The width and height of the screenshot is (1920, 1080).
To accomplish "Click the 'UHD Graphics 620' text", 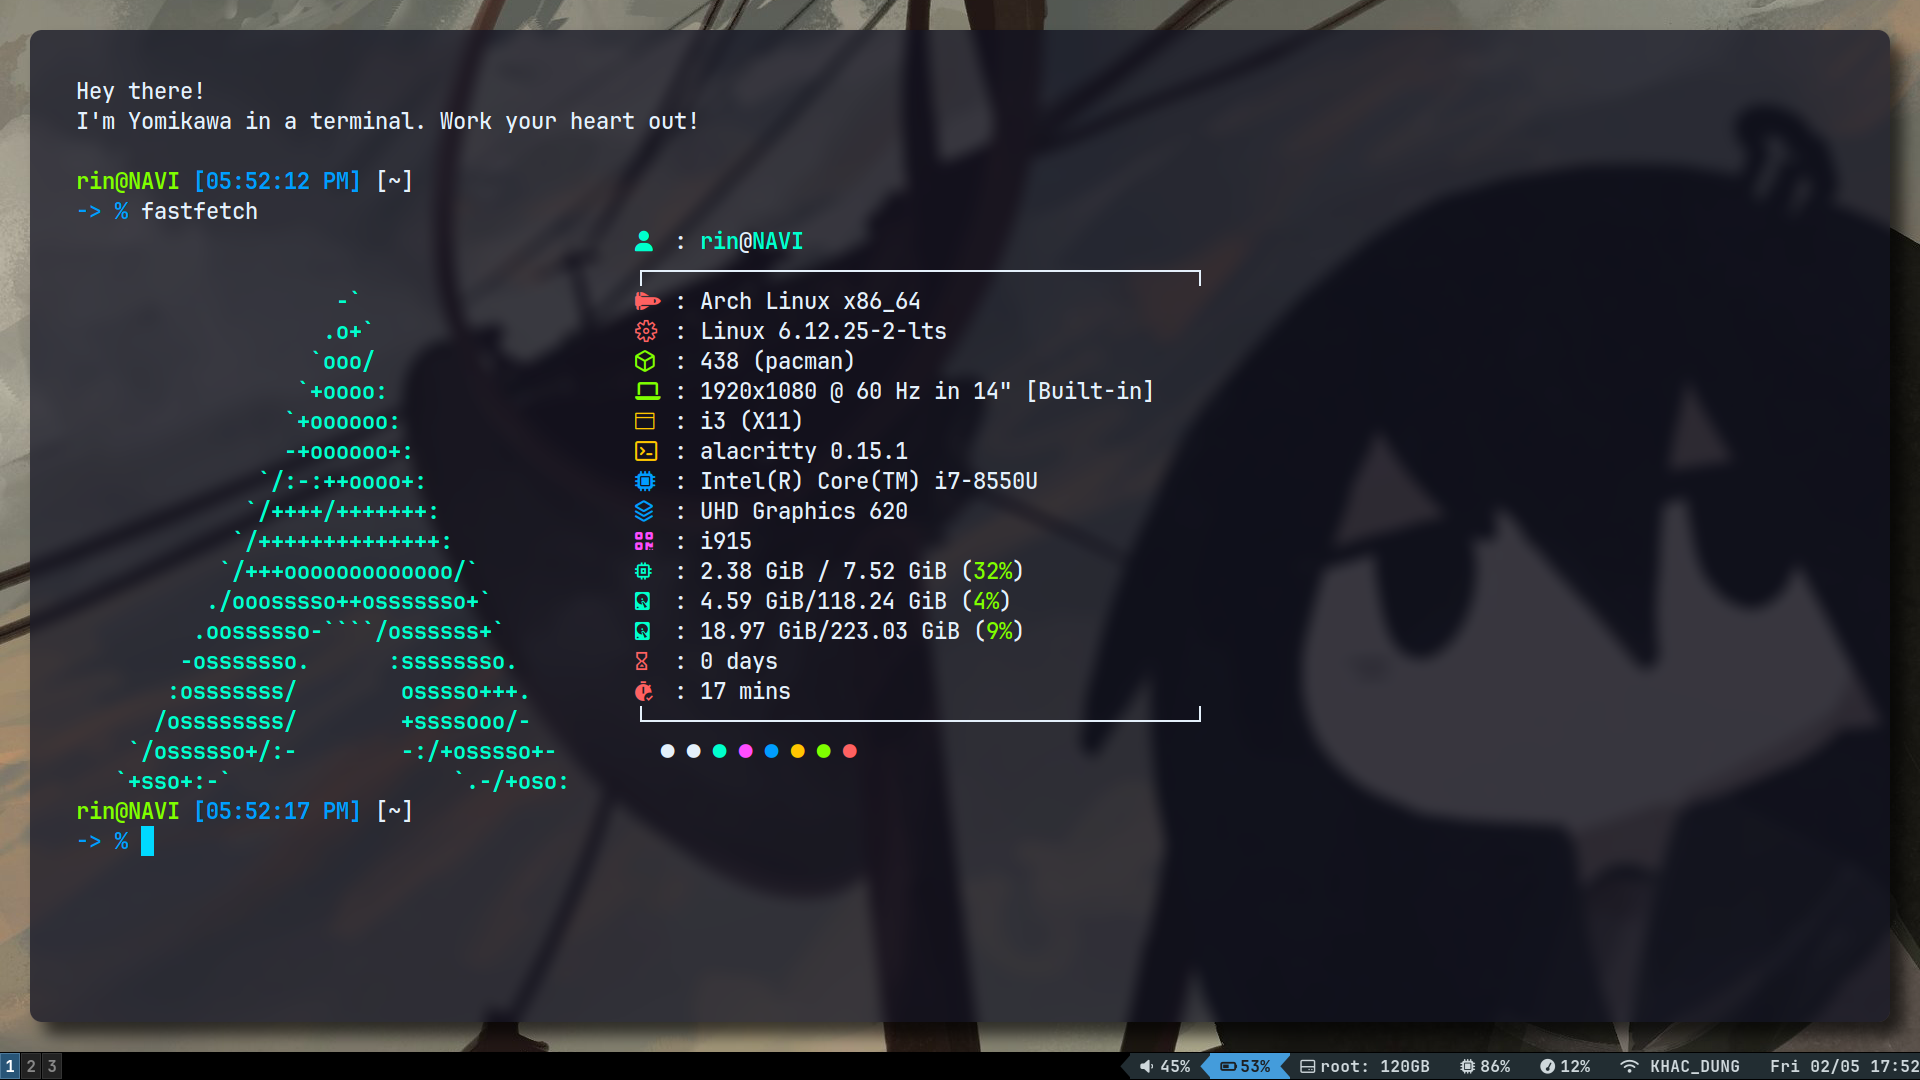I will [x=804, y=511].
